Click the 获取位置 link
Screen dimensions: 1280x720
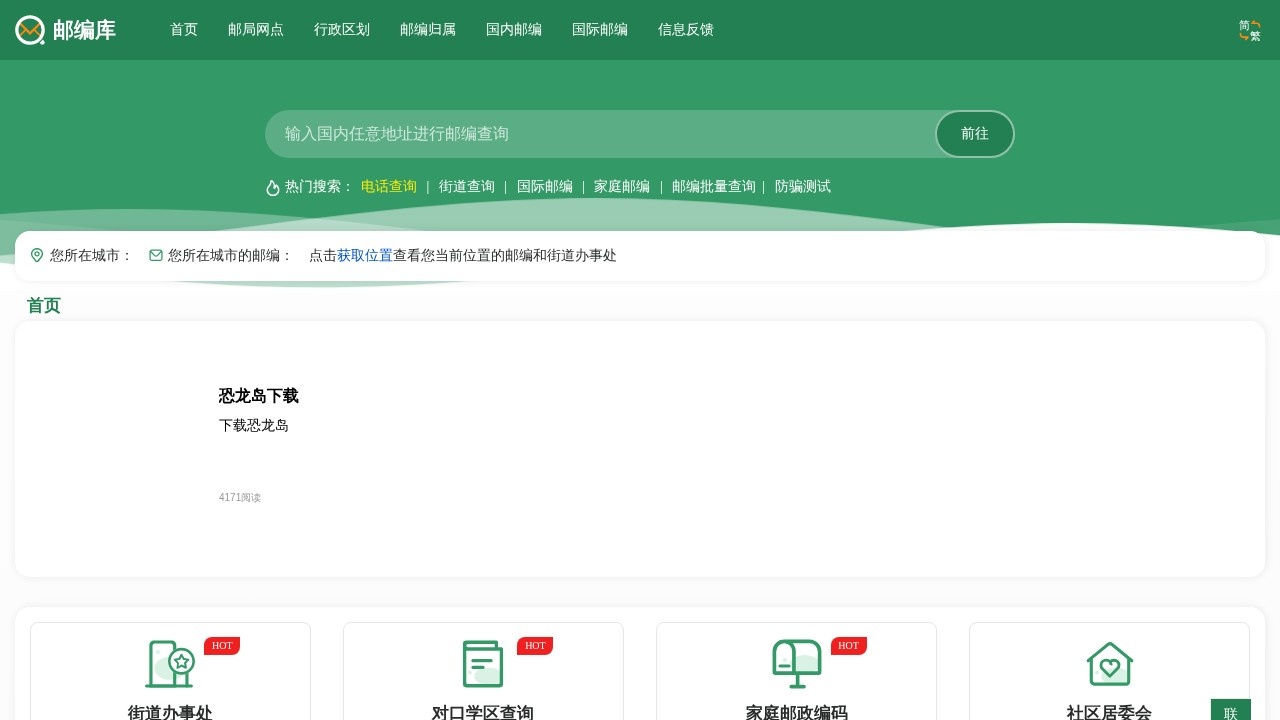pos(364,255)
